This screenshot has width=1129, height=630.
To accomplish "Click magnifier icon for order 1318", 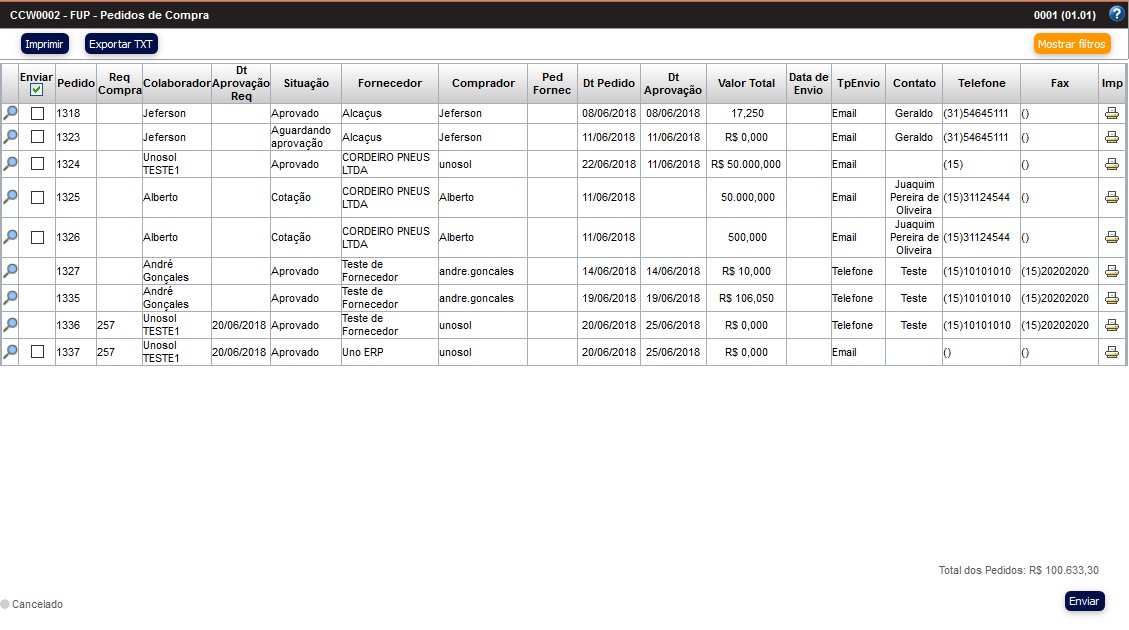I will 10,114.
